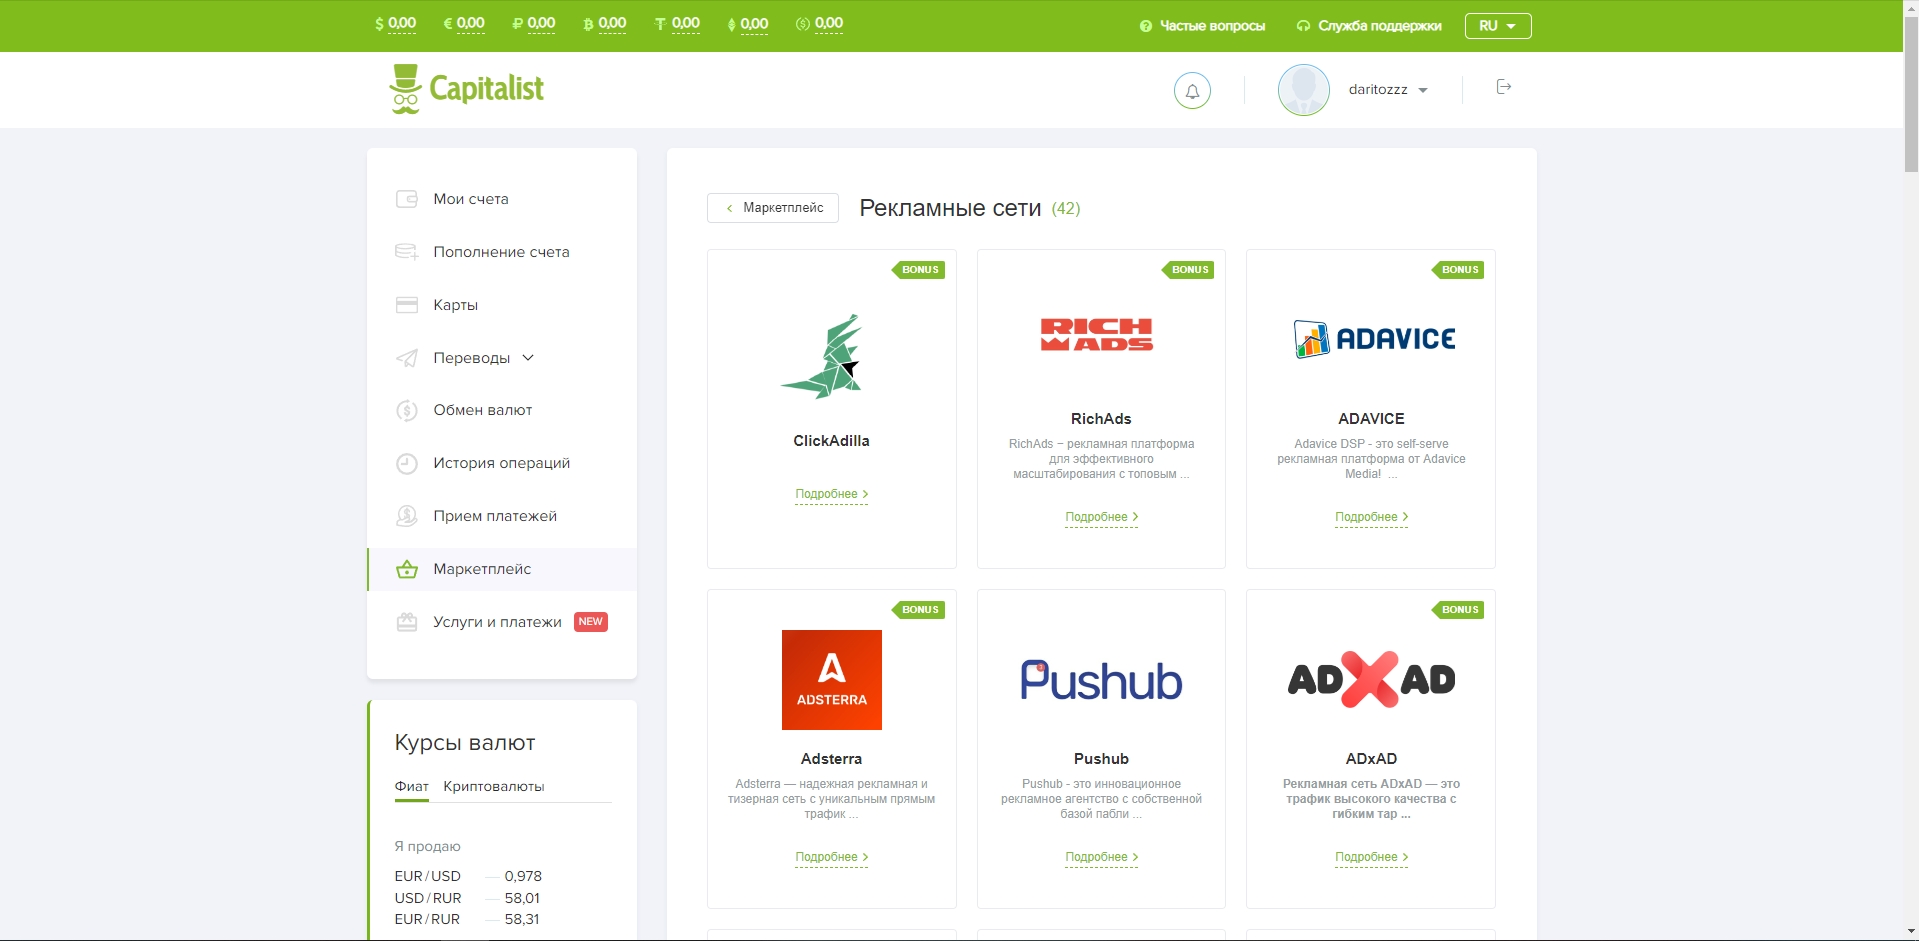Screen dimensions: 1919x941
Task: Click the logout icon in the header
Action: [x=1503, y=87]
